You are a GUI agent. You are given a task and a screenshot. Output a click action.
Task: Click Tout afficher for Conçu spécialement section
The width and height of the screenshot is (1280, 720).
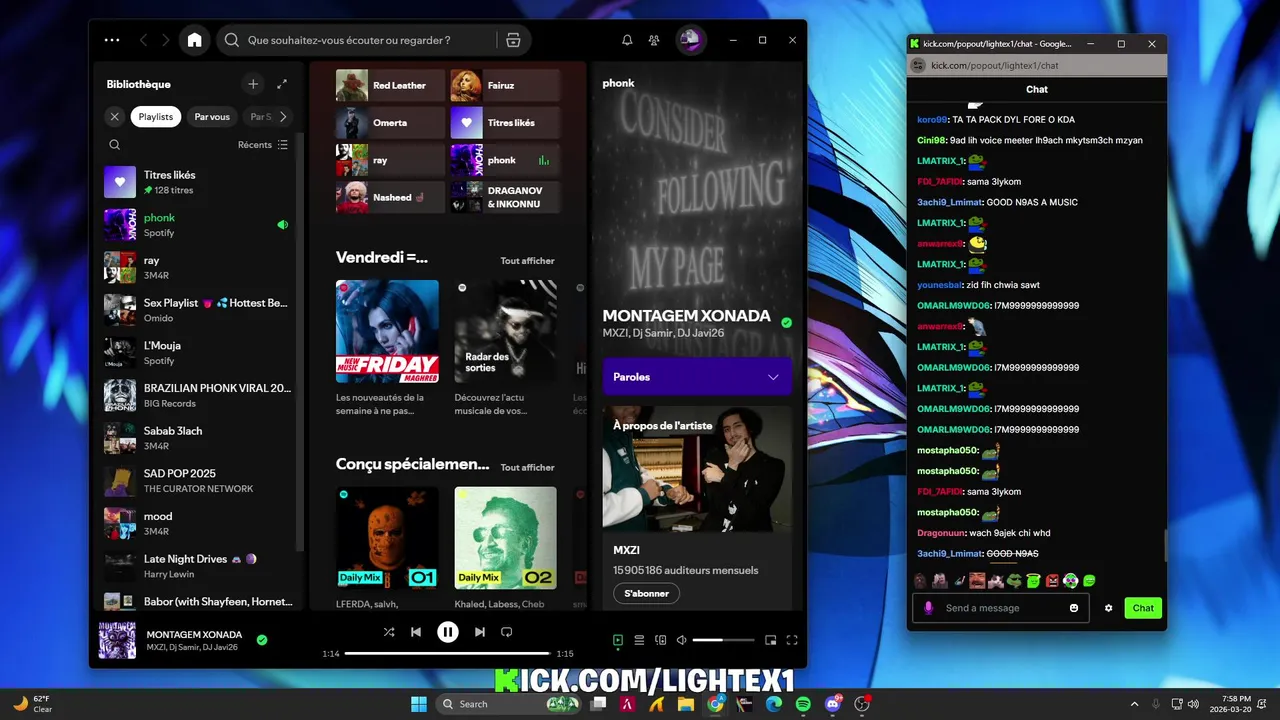coord(527,467)
